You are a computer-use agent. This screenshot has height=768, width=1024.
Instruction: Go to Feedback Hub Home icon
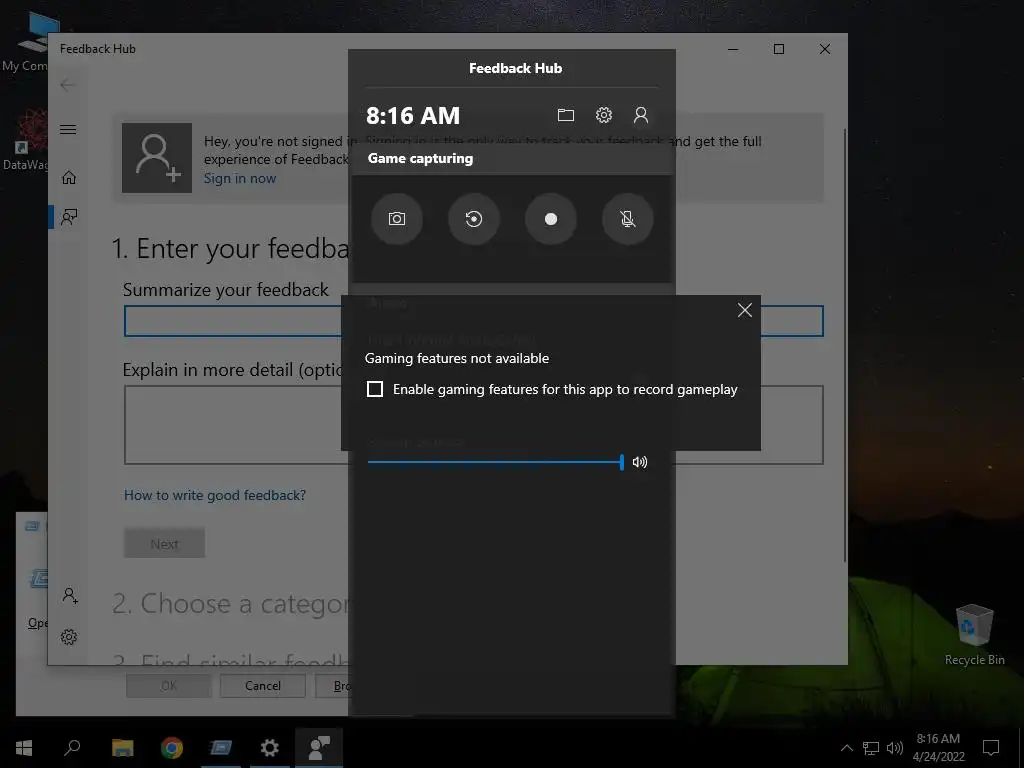(69, 178)
